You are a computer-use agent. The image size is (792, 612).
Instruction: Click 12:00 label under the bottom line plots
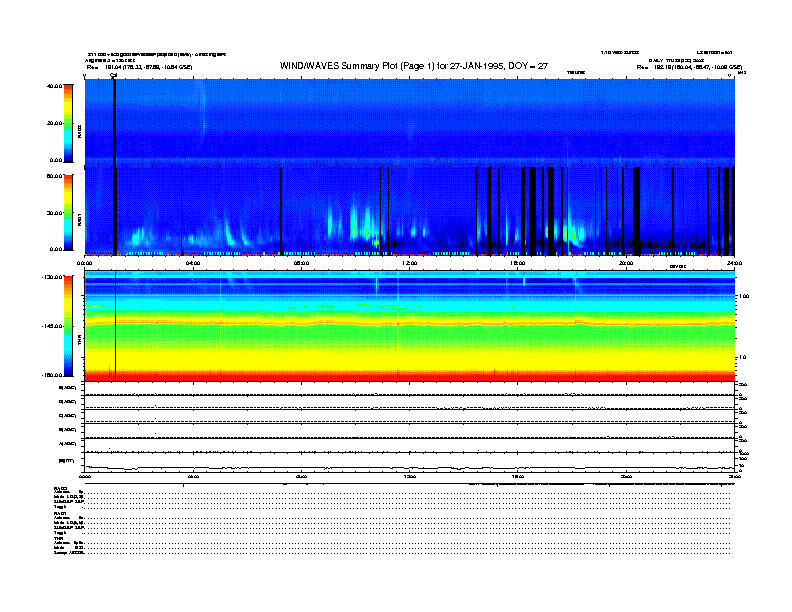point(410,476)
